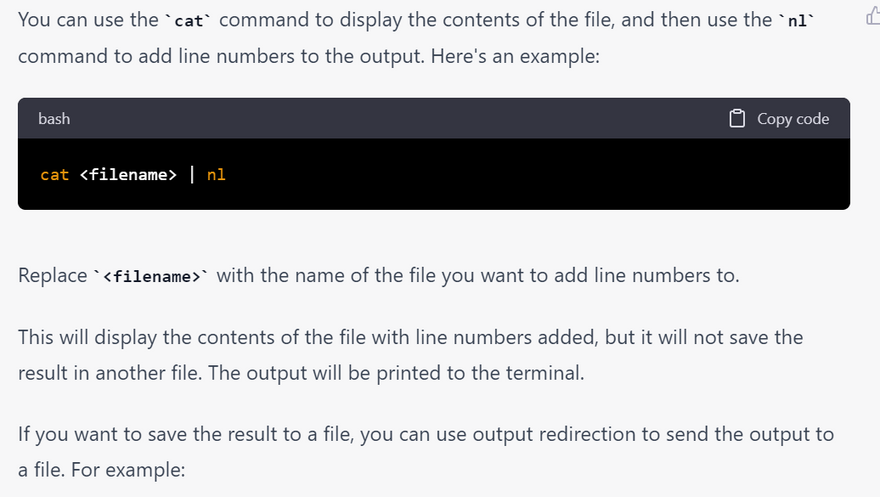Click the clipboard icon in code header
This screenshot has height=497, width=880.
[x=737, y=119]
